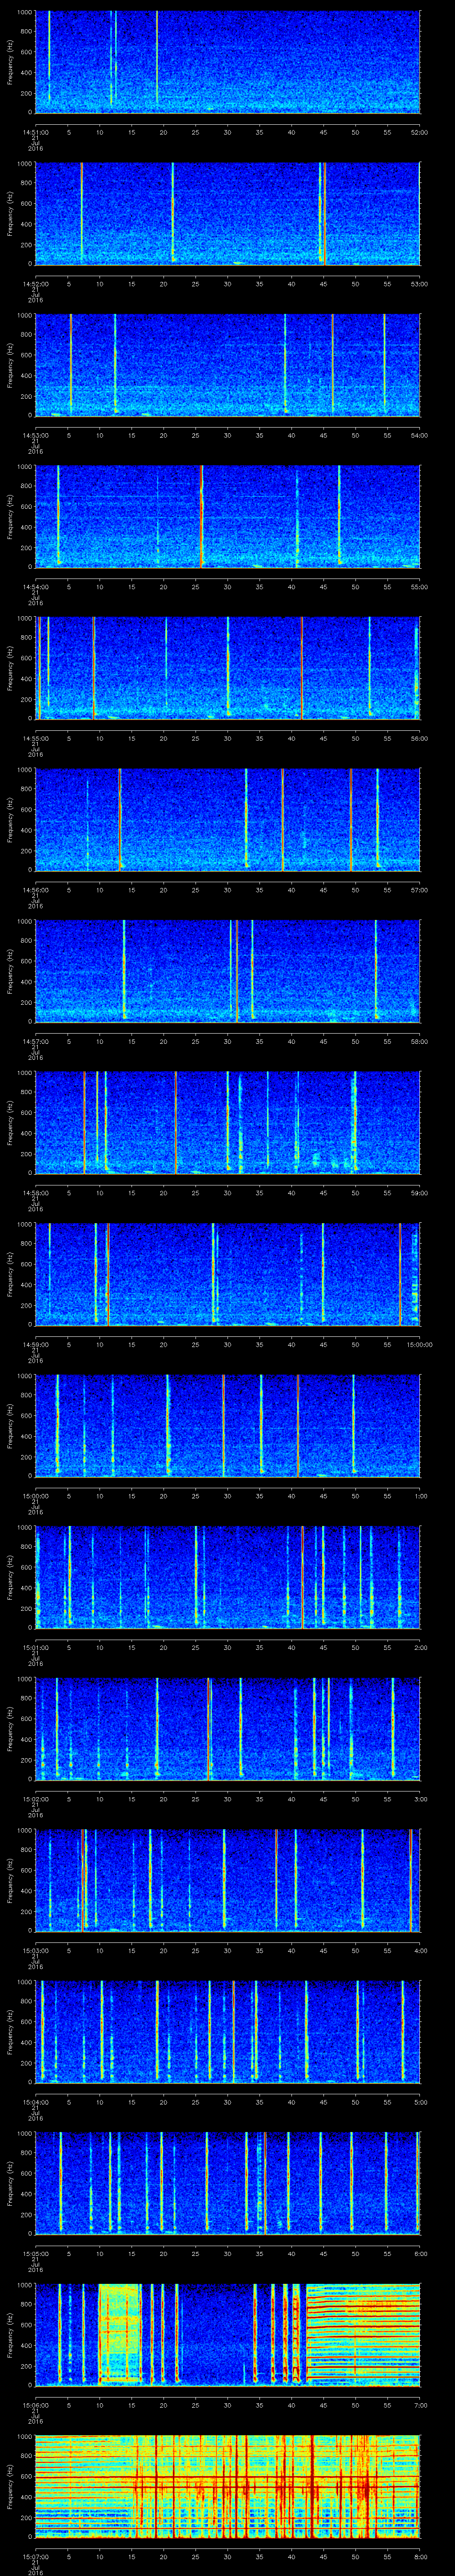Screen dimensions: 455x2576
Task: Select the spectrogram panel starting at 14:55:00
Action: pyautogui.click(x=228, y=668)
